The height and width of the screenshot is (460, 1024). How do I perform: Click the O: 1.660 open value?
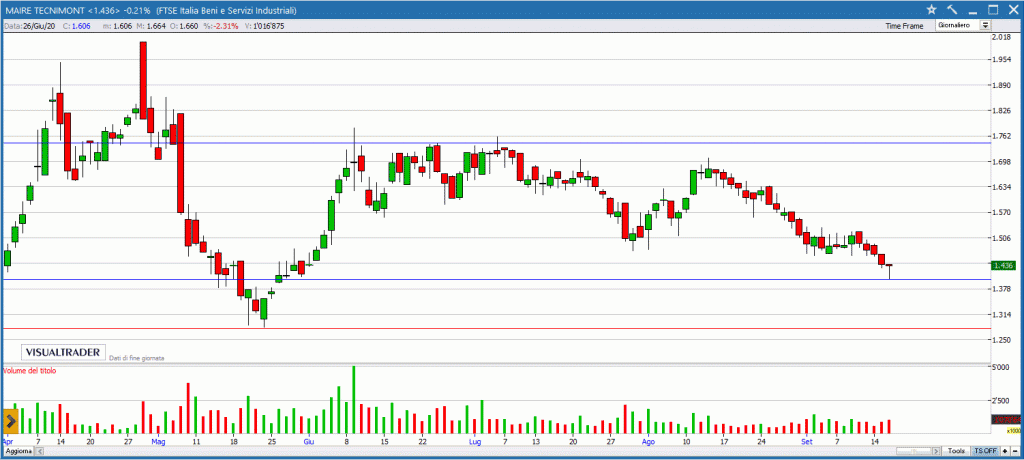(183, 26)
